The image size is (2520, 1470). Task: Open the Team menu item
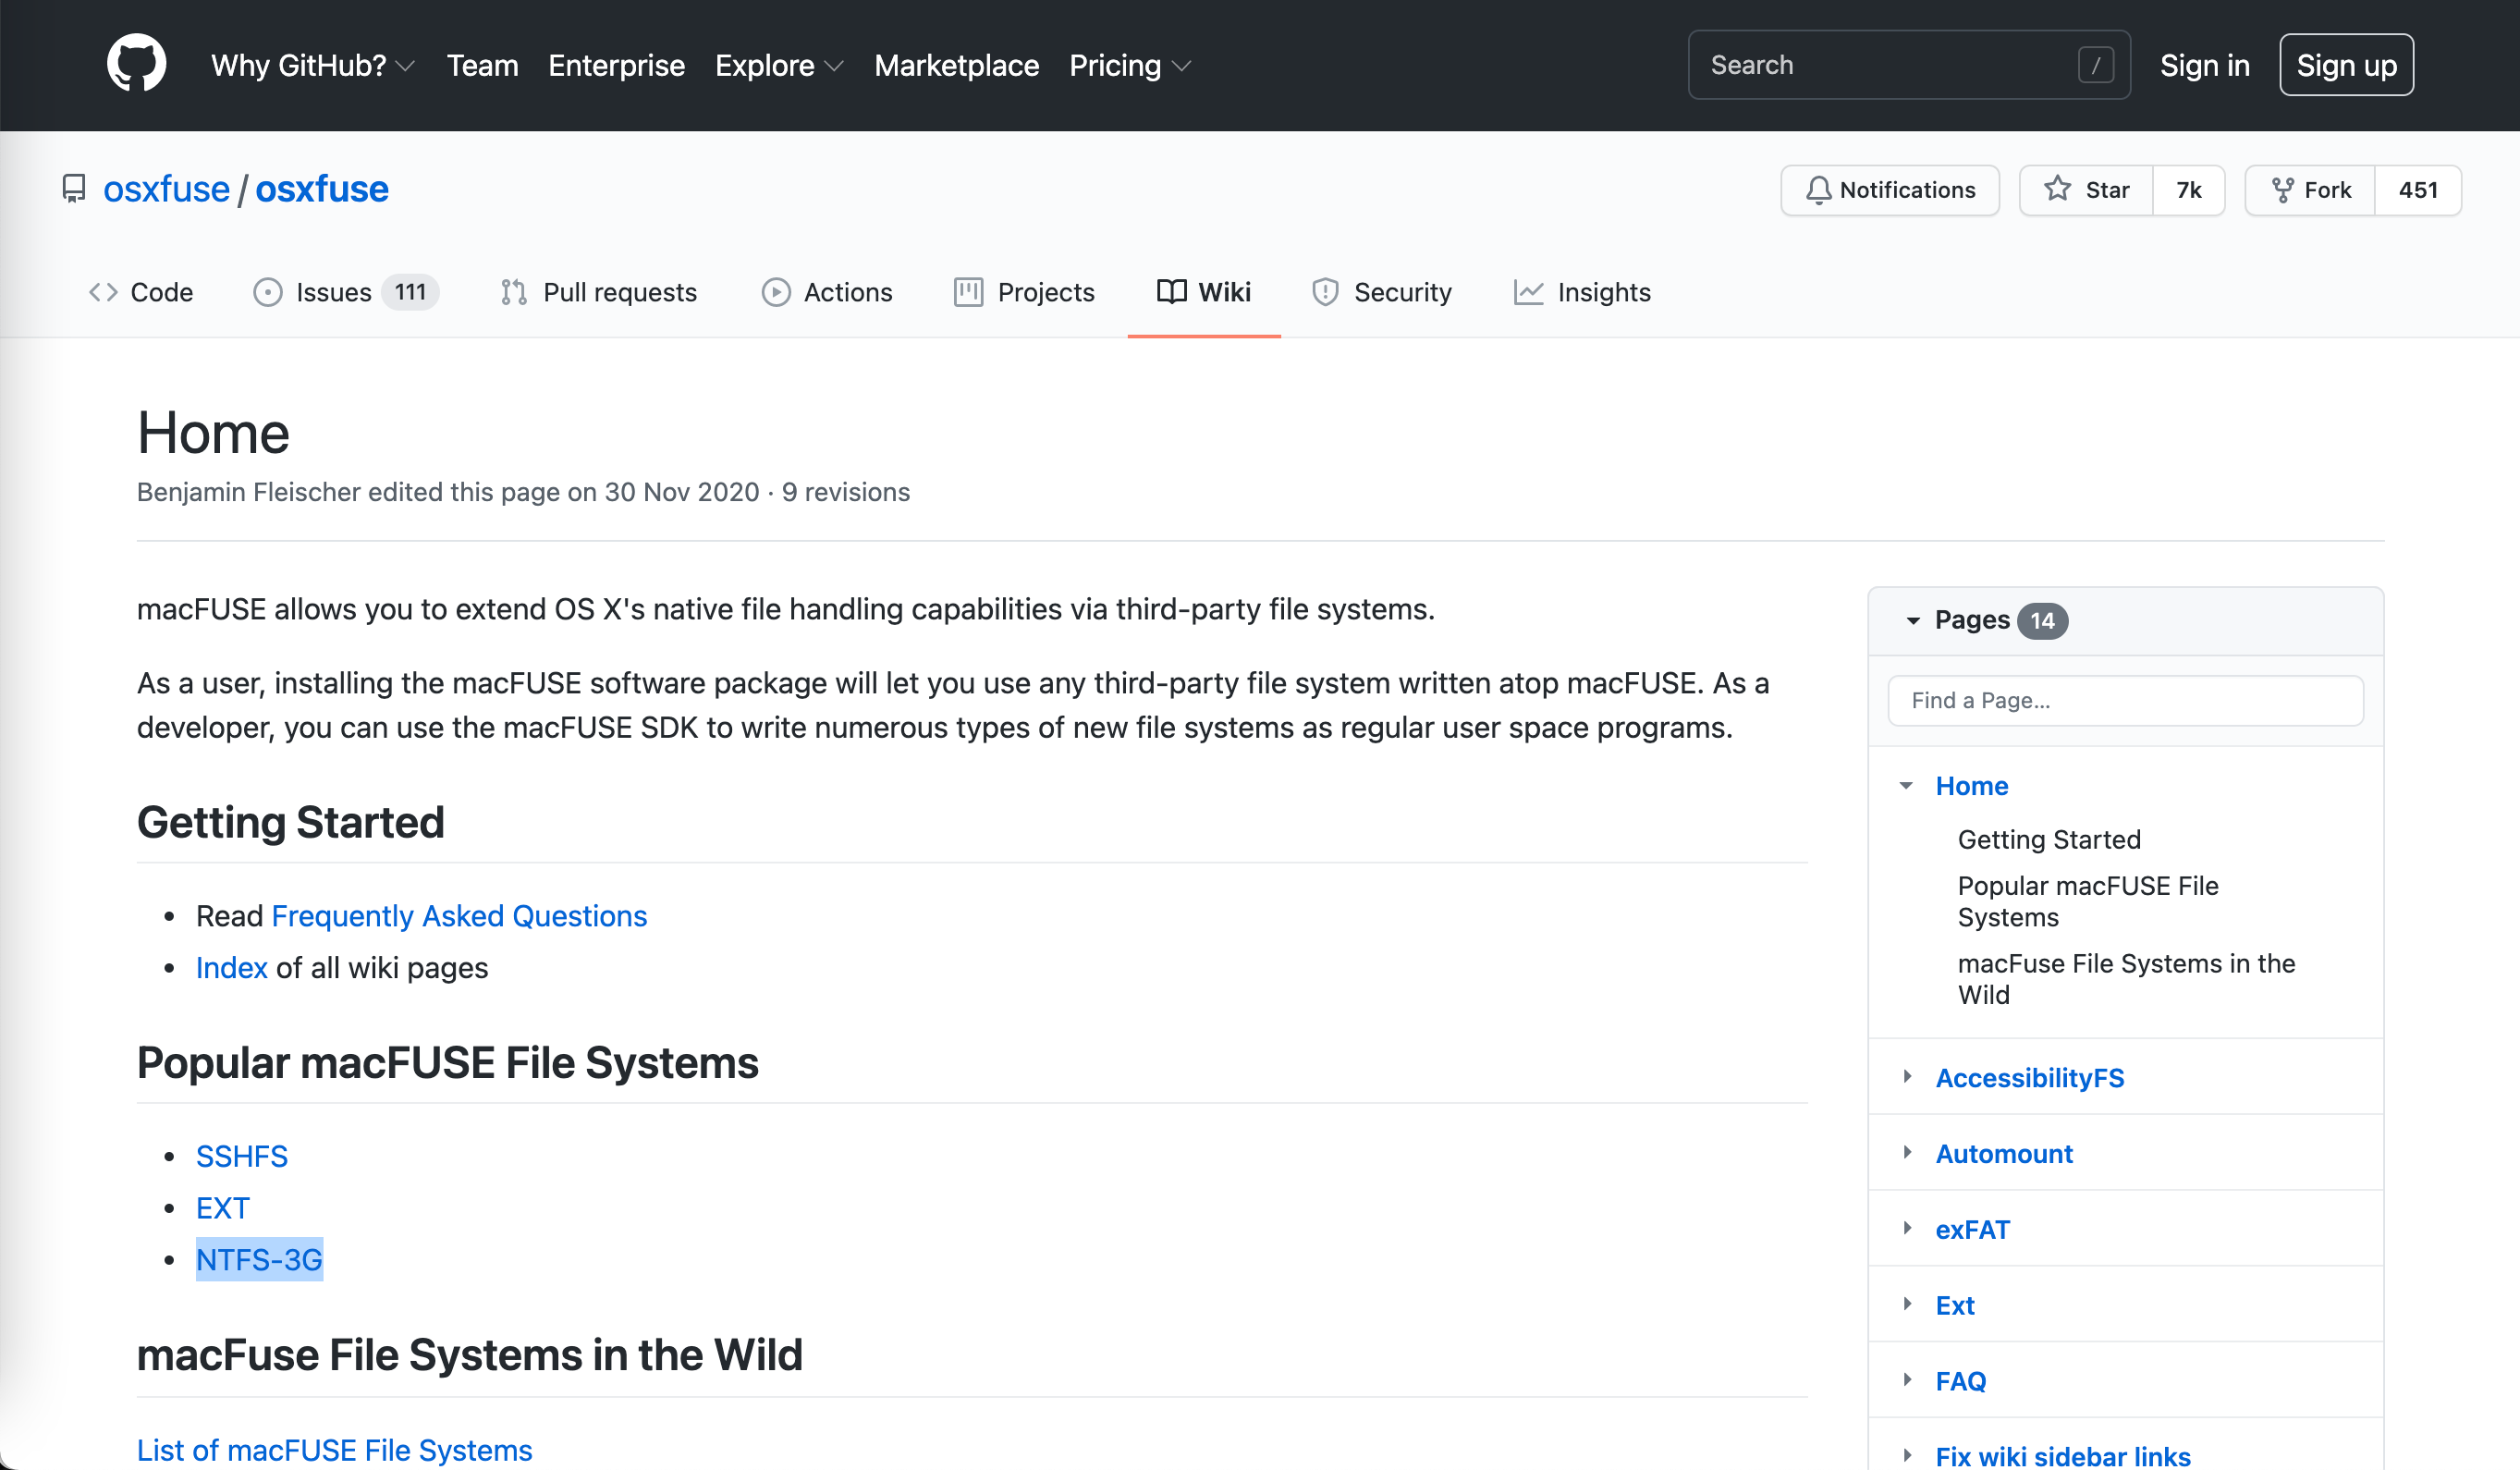(482, 66)
